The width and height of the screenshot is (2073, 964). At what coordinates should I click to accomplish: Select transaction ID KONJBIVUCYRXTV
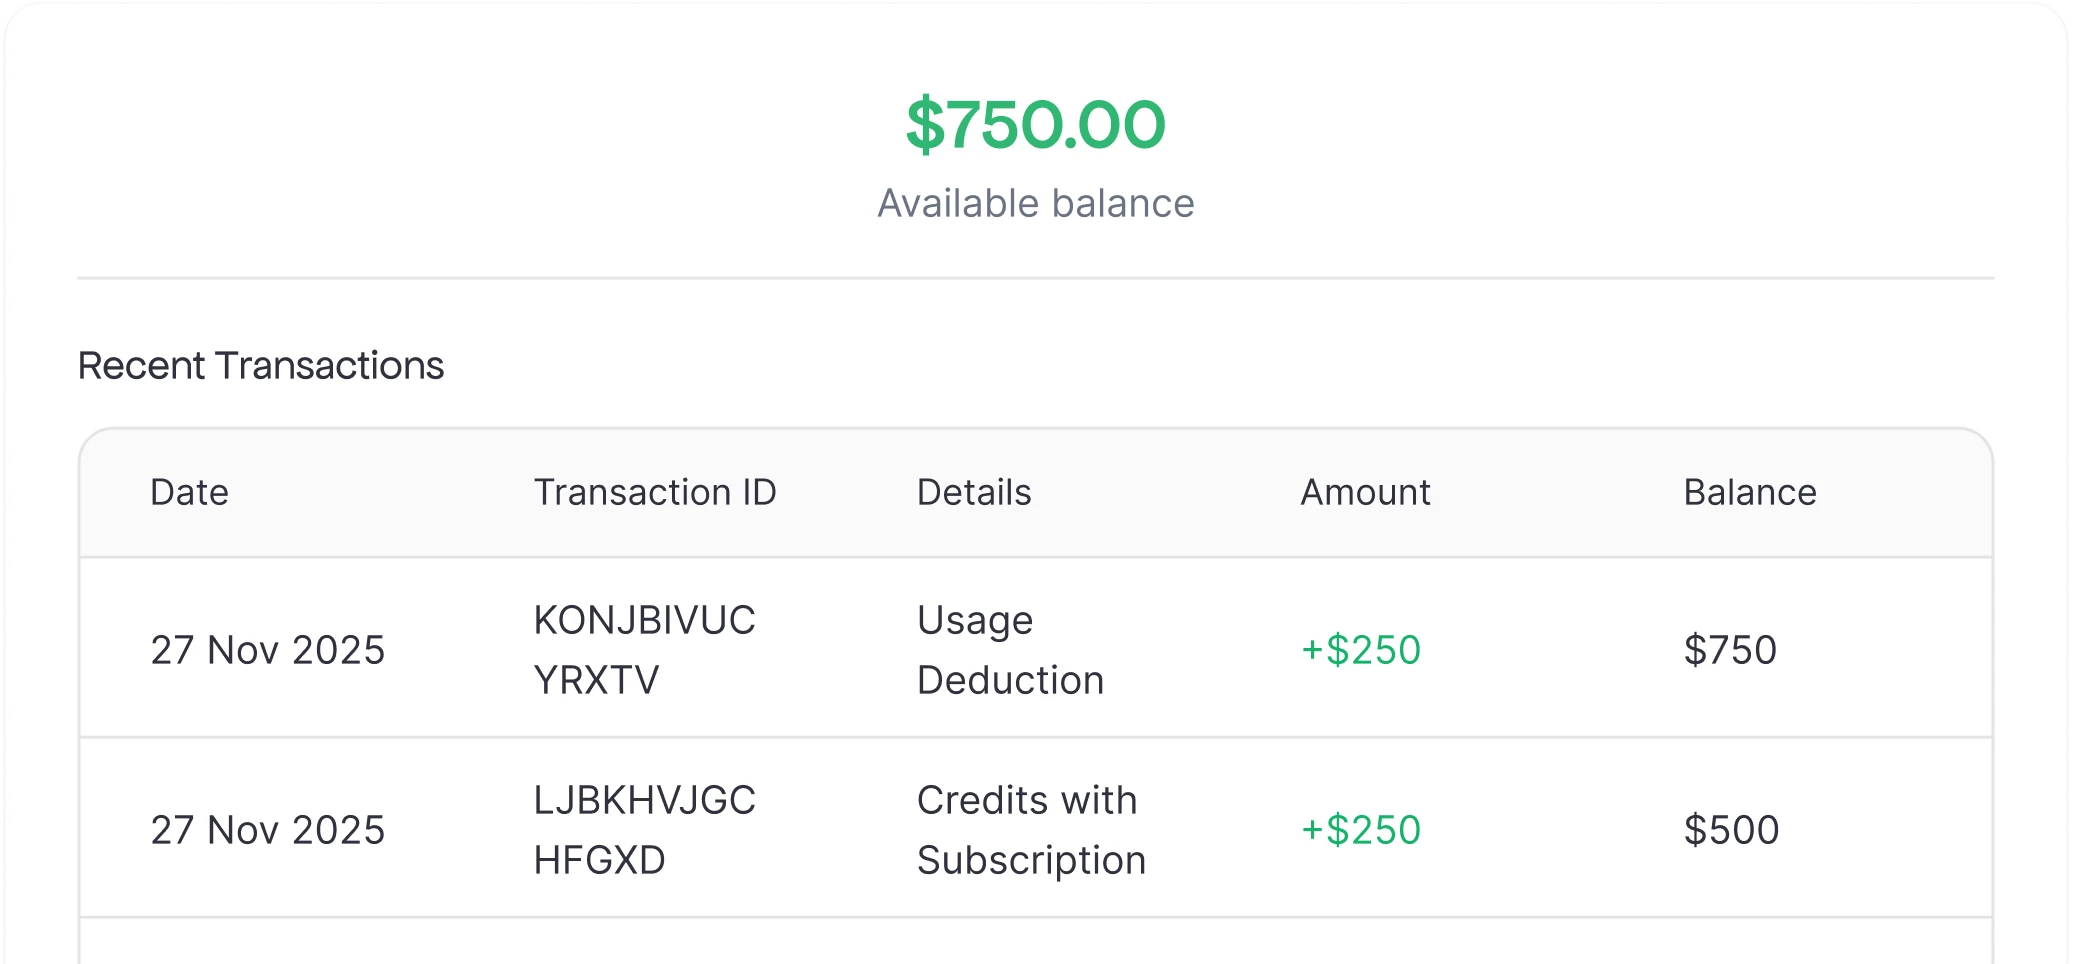(645, 650)
